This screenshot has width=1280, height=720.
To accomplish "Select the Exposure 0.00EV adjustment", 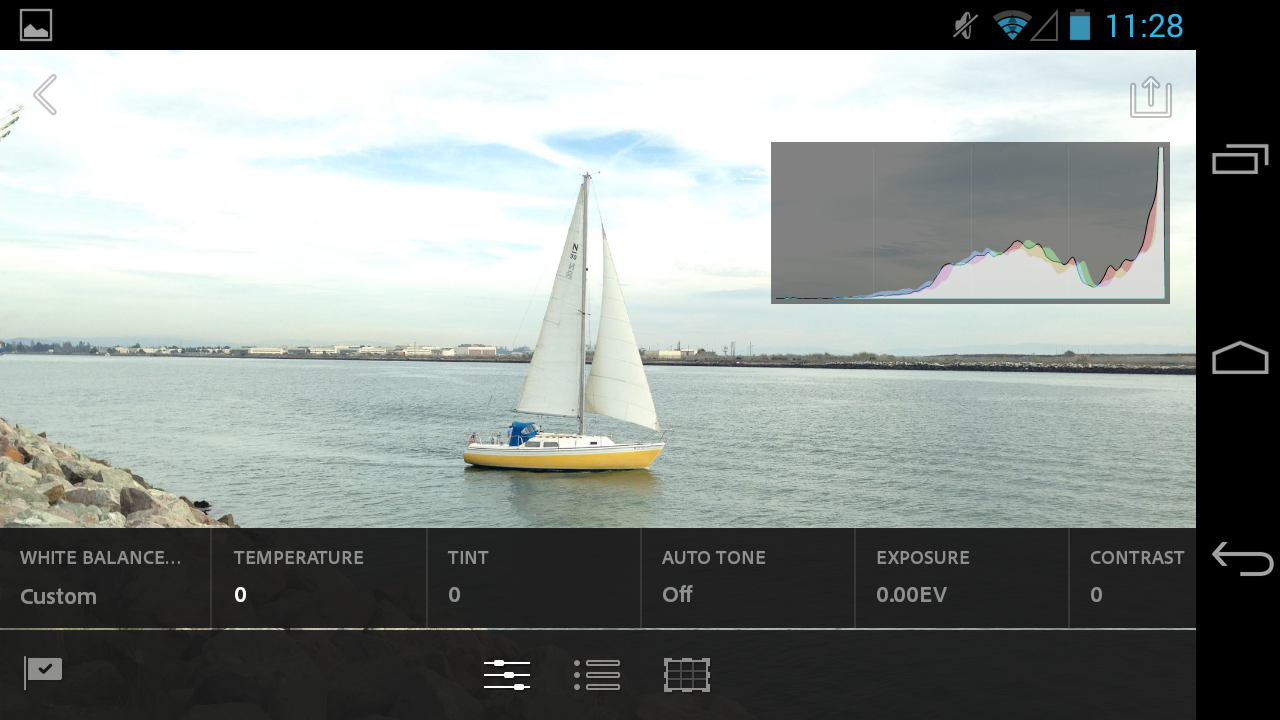I will tap(961, 578).
